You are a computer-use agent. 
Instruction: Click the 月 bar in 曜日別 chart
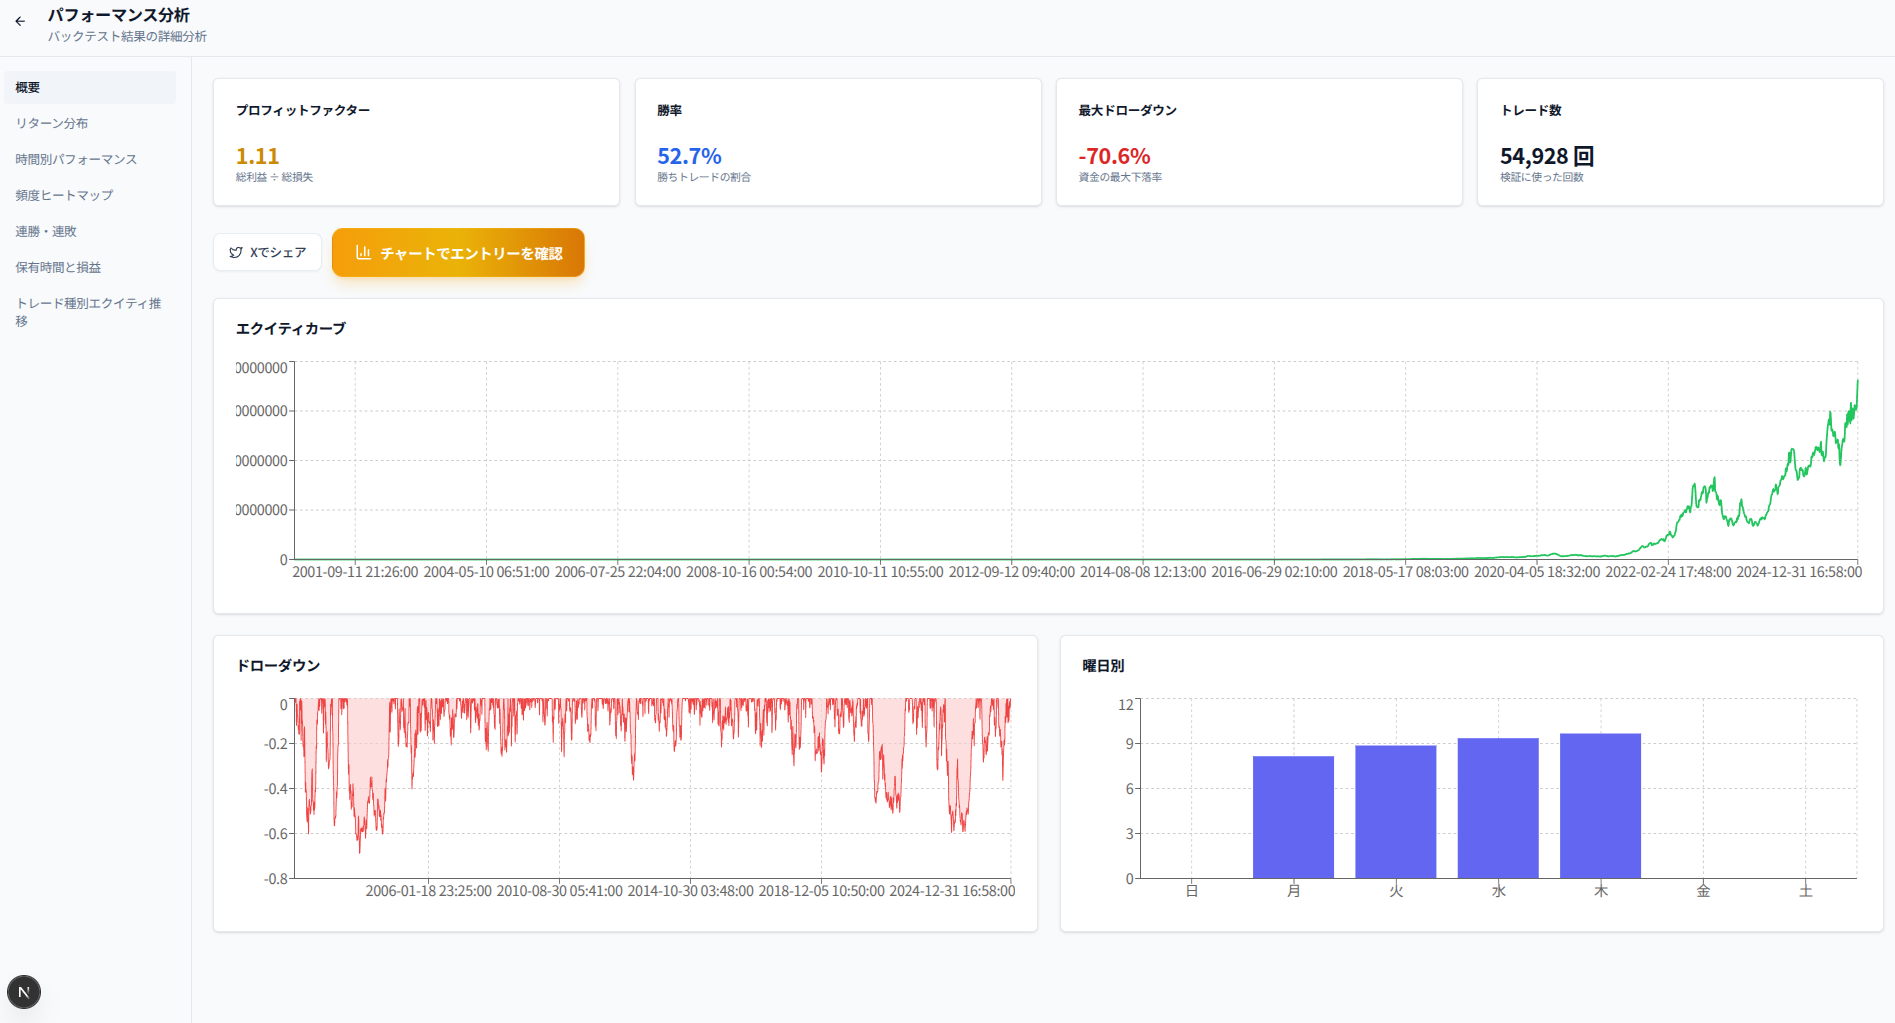[1293, 817]
